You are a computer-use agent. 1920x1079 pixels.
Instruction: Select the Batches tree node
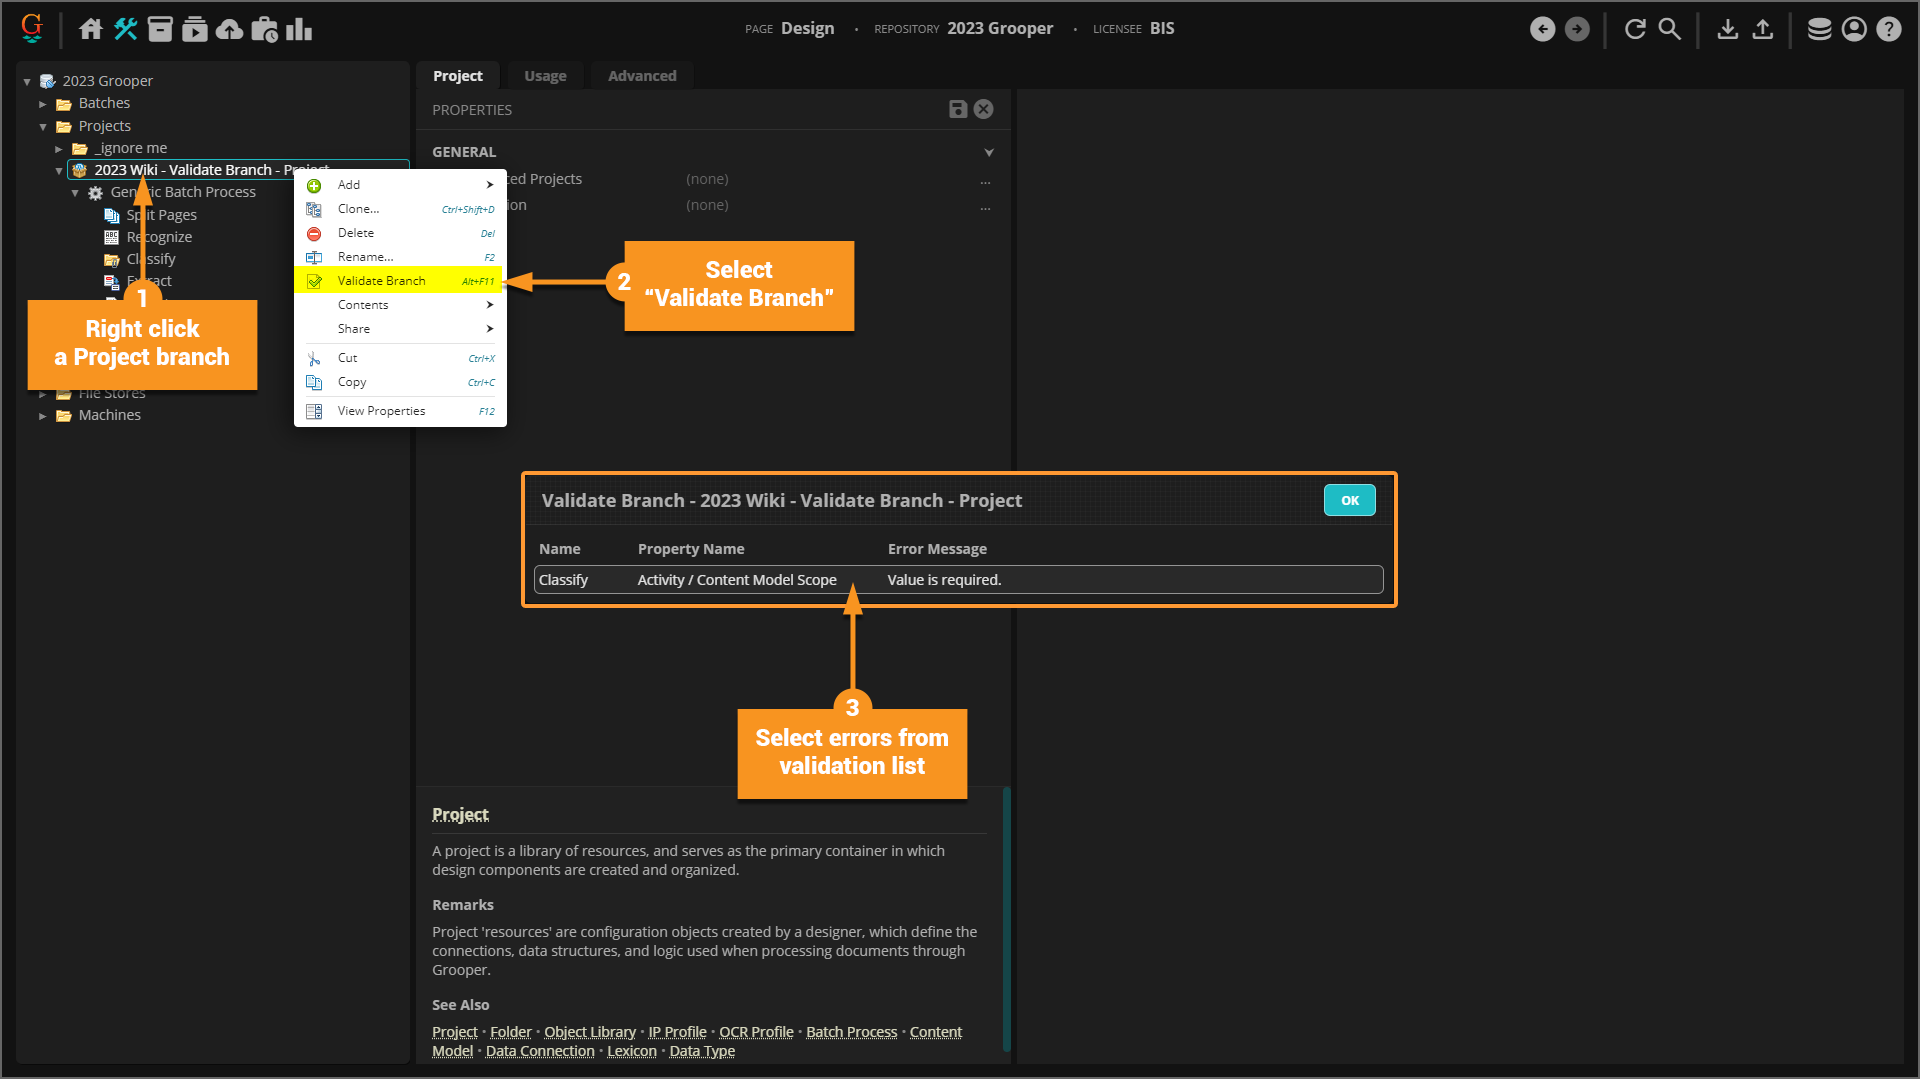104,103
